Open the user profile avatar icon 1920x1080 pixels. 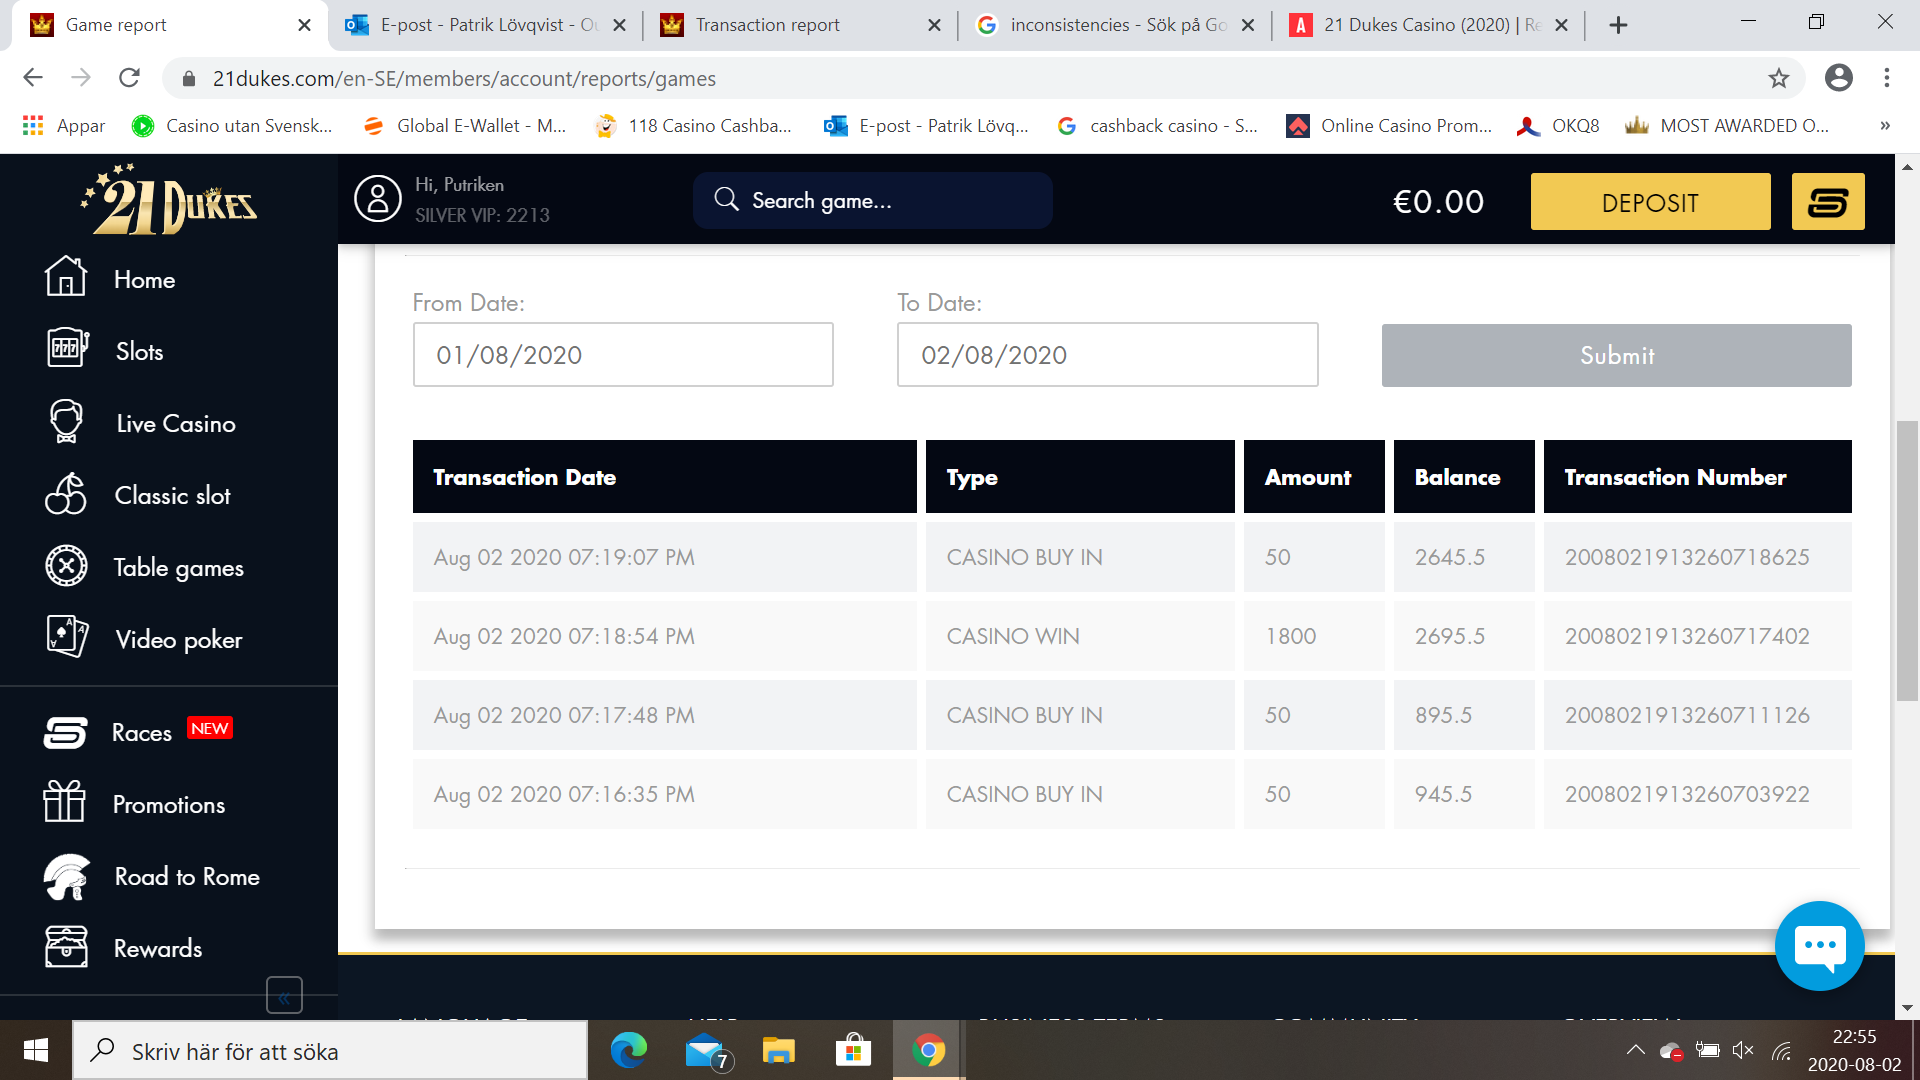[378, 198]
